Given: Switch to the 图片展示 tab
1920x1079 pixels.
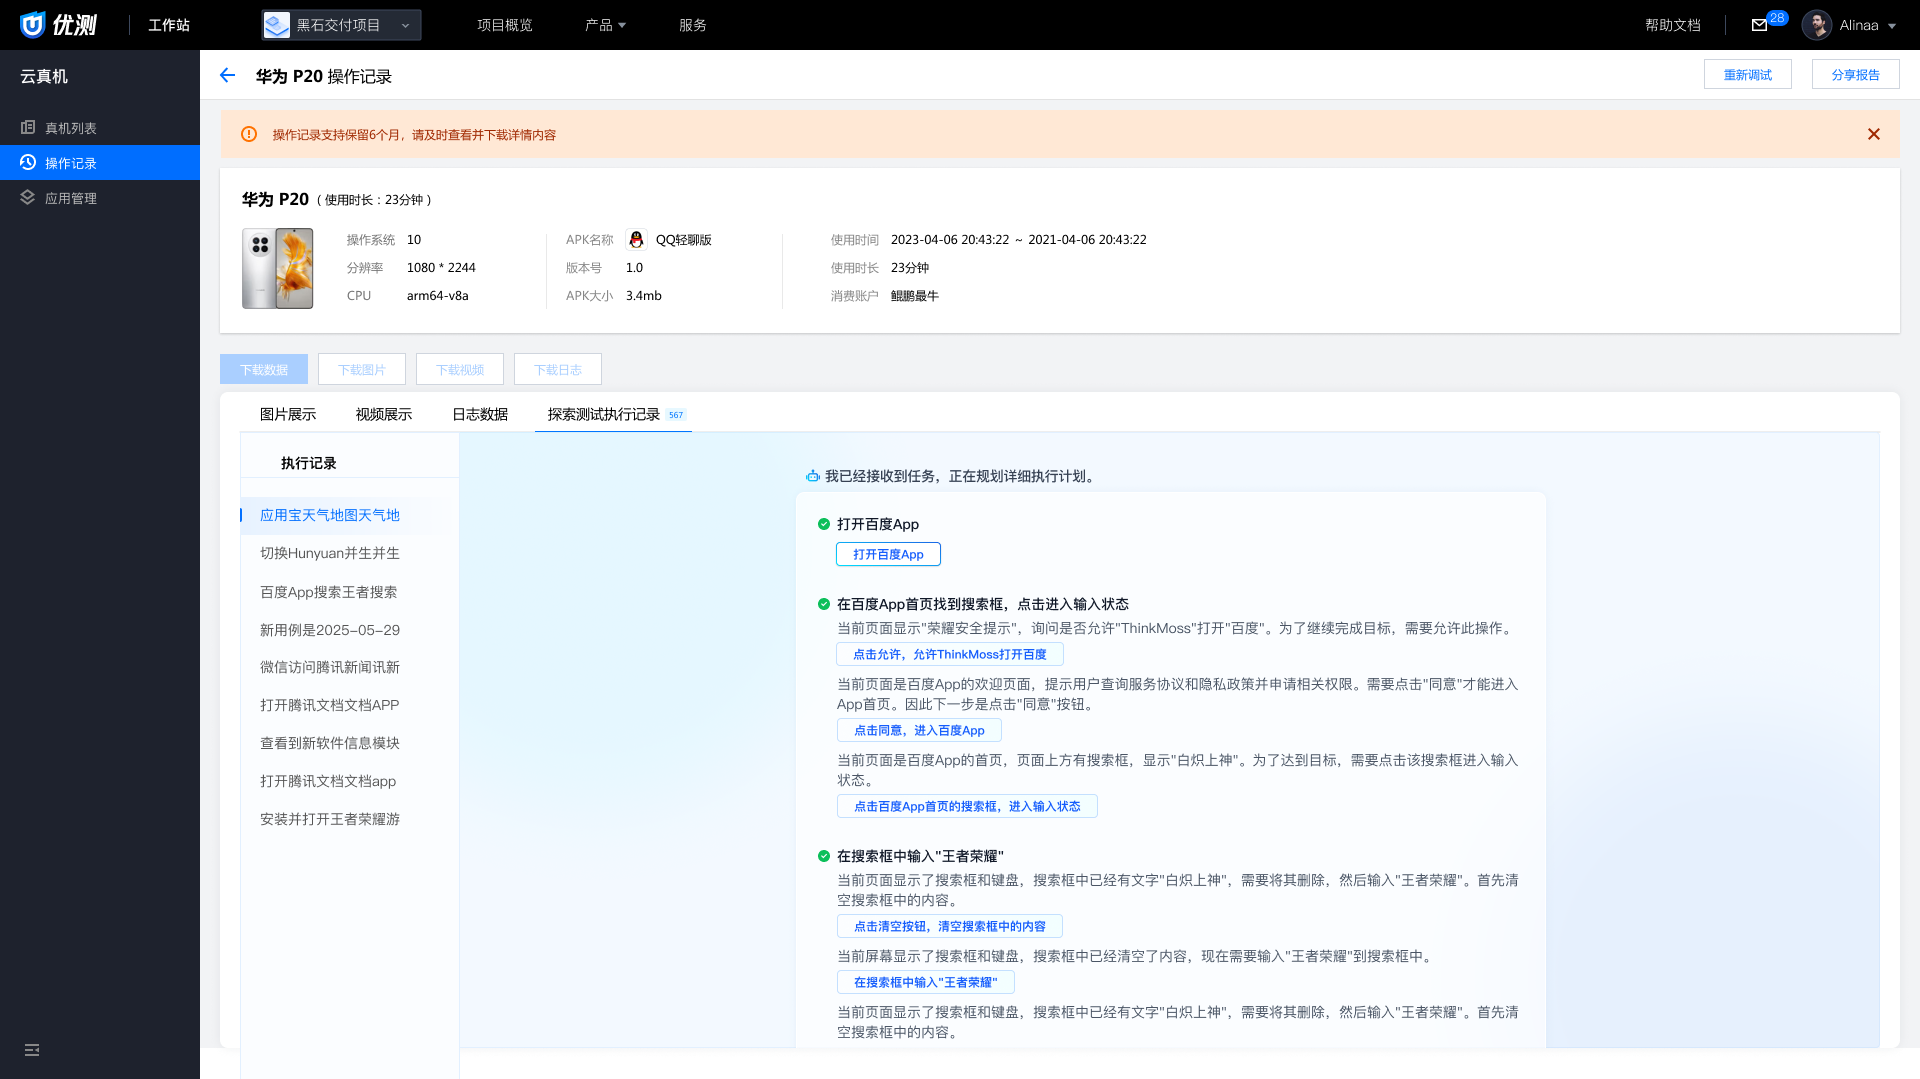Looking at the screenshot, I should pyautogui.click(x=288, y=414).
